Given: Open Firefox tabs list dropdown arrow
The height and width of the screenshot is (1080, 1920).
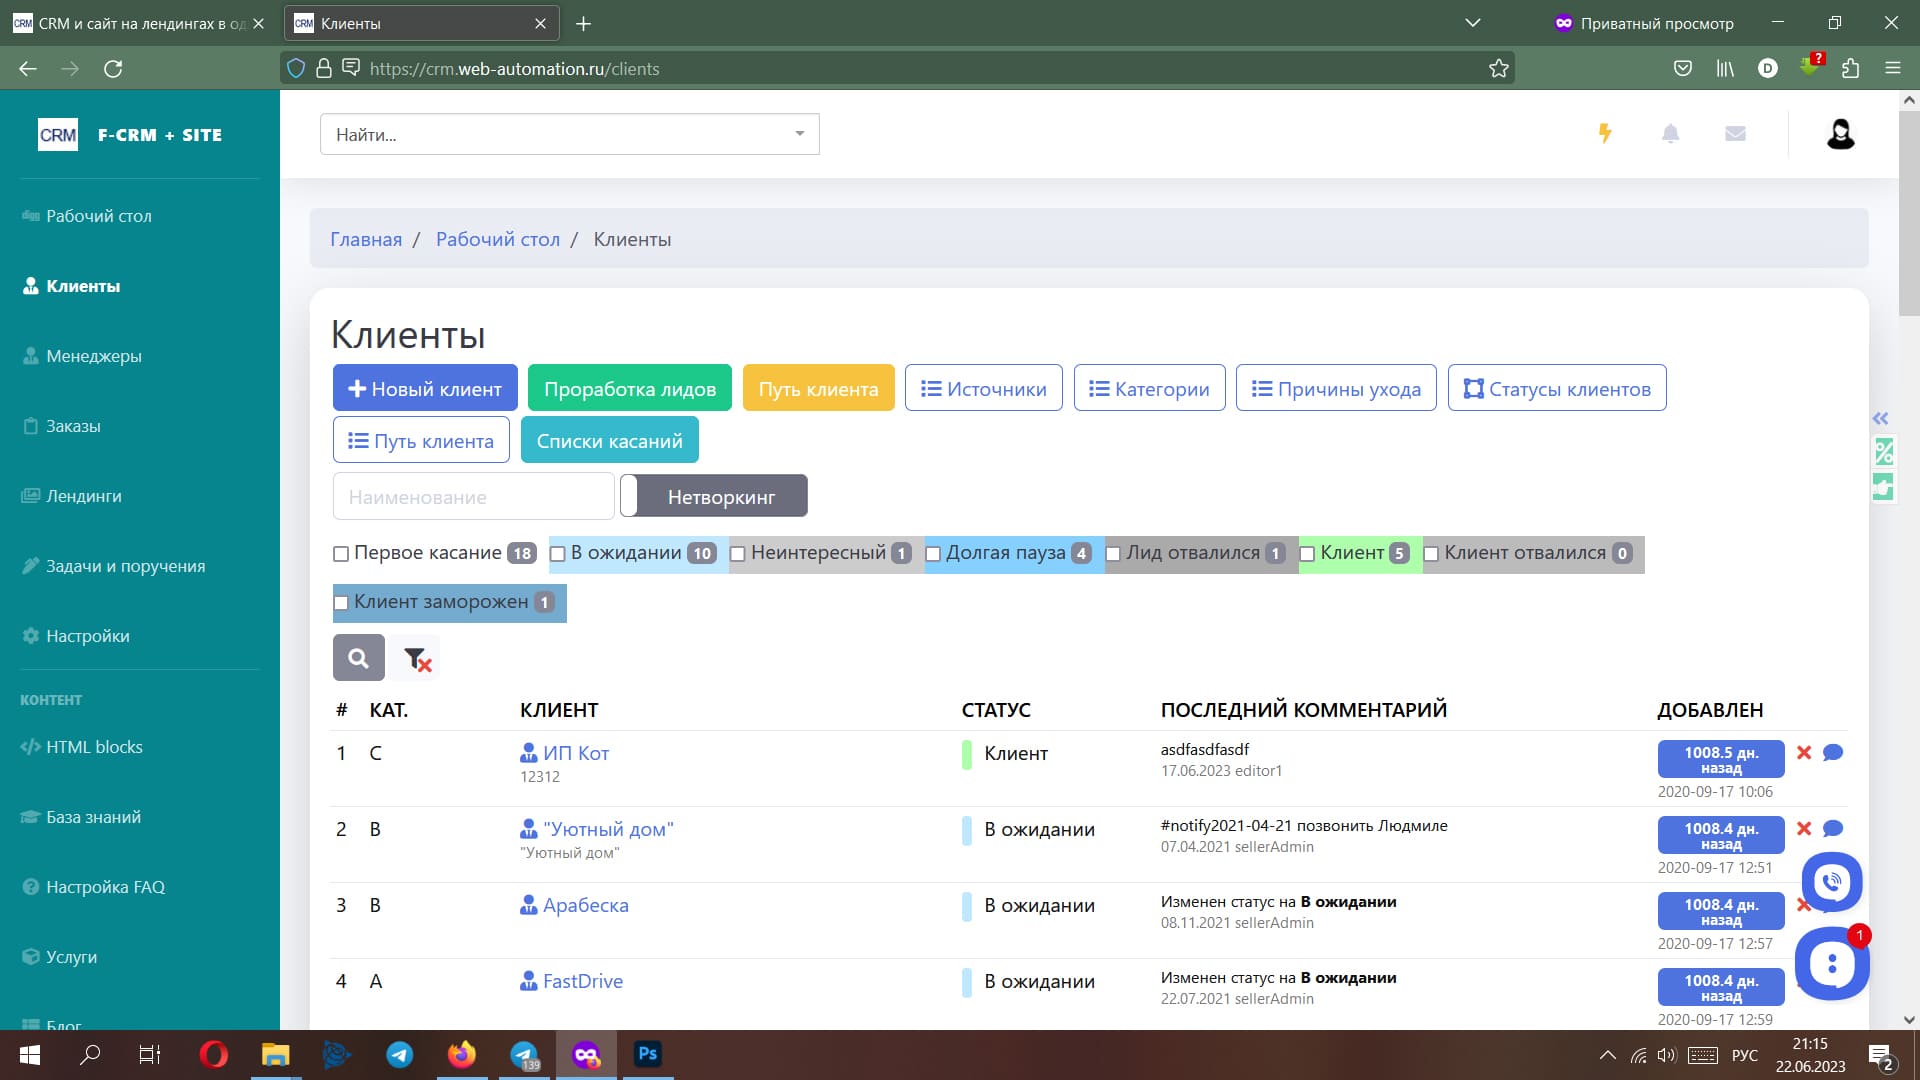Looking at the screenshot, I should 1472,23.
